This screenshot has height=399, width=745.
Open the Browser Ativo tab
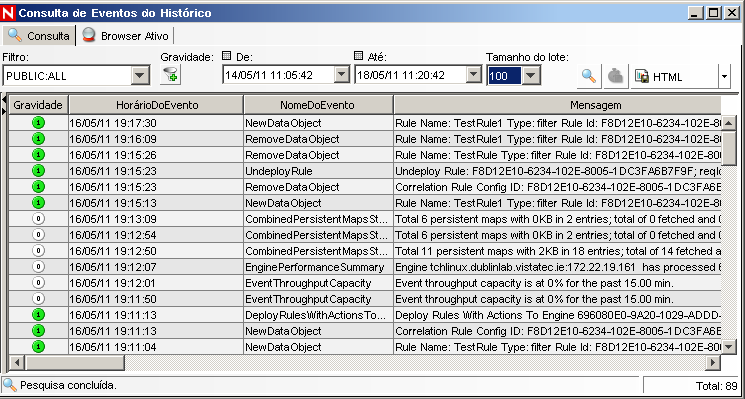(x=125, y=36)
